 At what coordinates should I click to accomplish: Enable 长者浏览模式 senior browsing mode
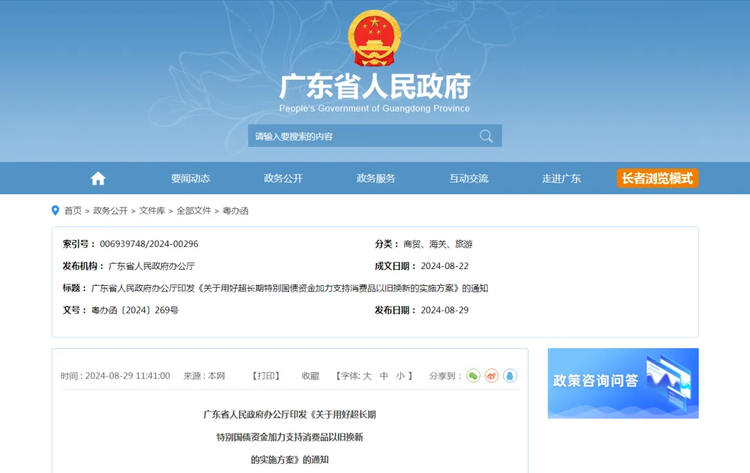(x=657, y=178)
